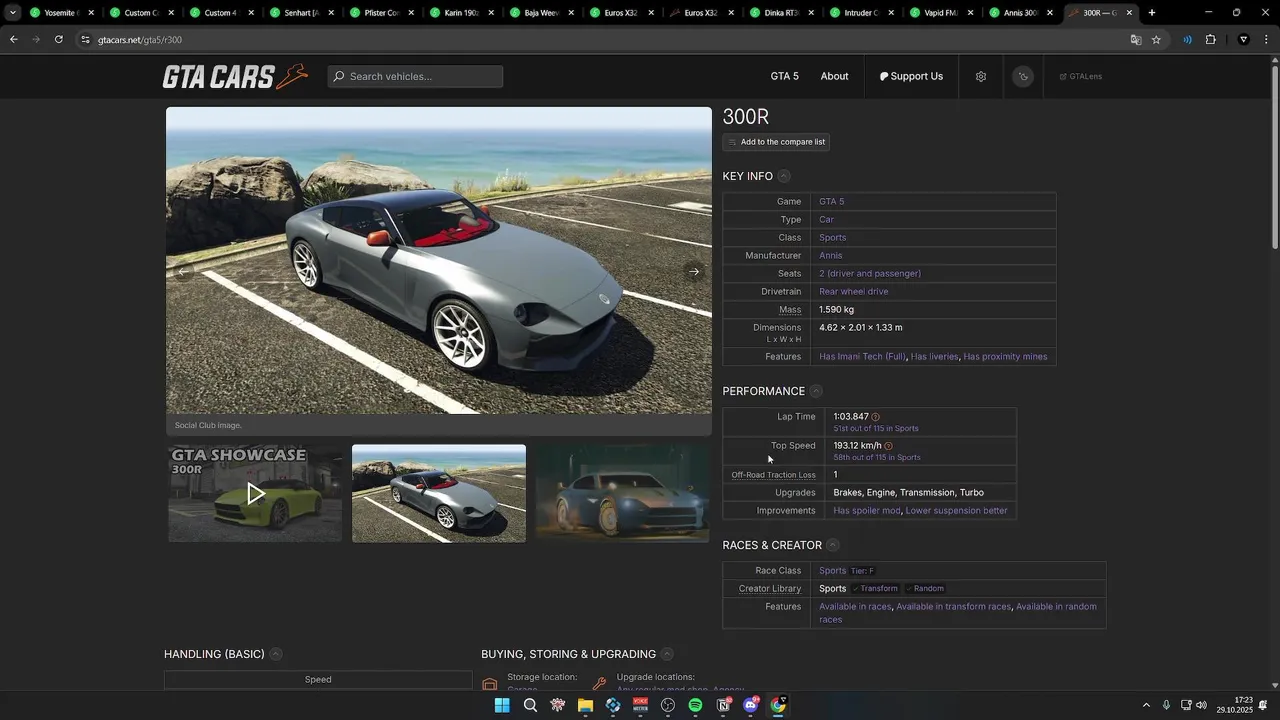Screen dimensions: 1280x720
Task: Open the Rear wheel drive link
Action: (x=854, y=291)
